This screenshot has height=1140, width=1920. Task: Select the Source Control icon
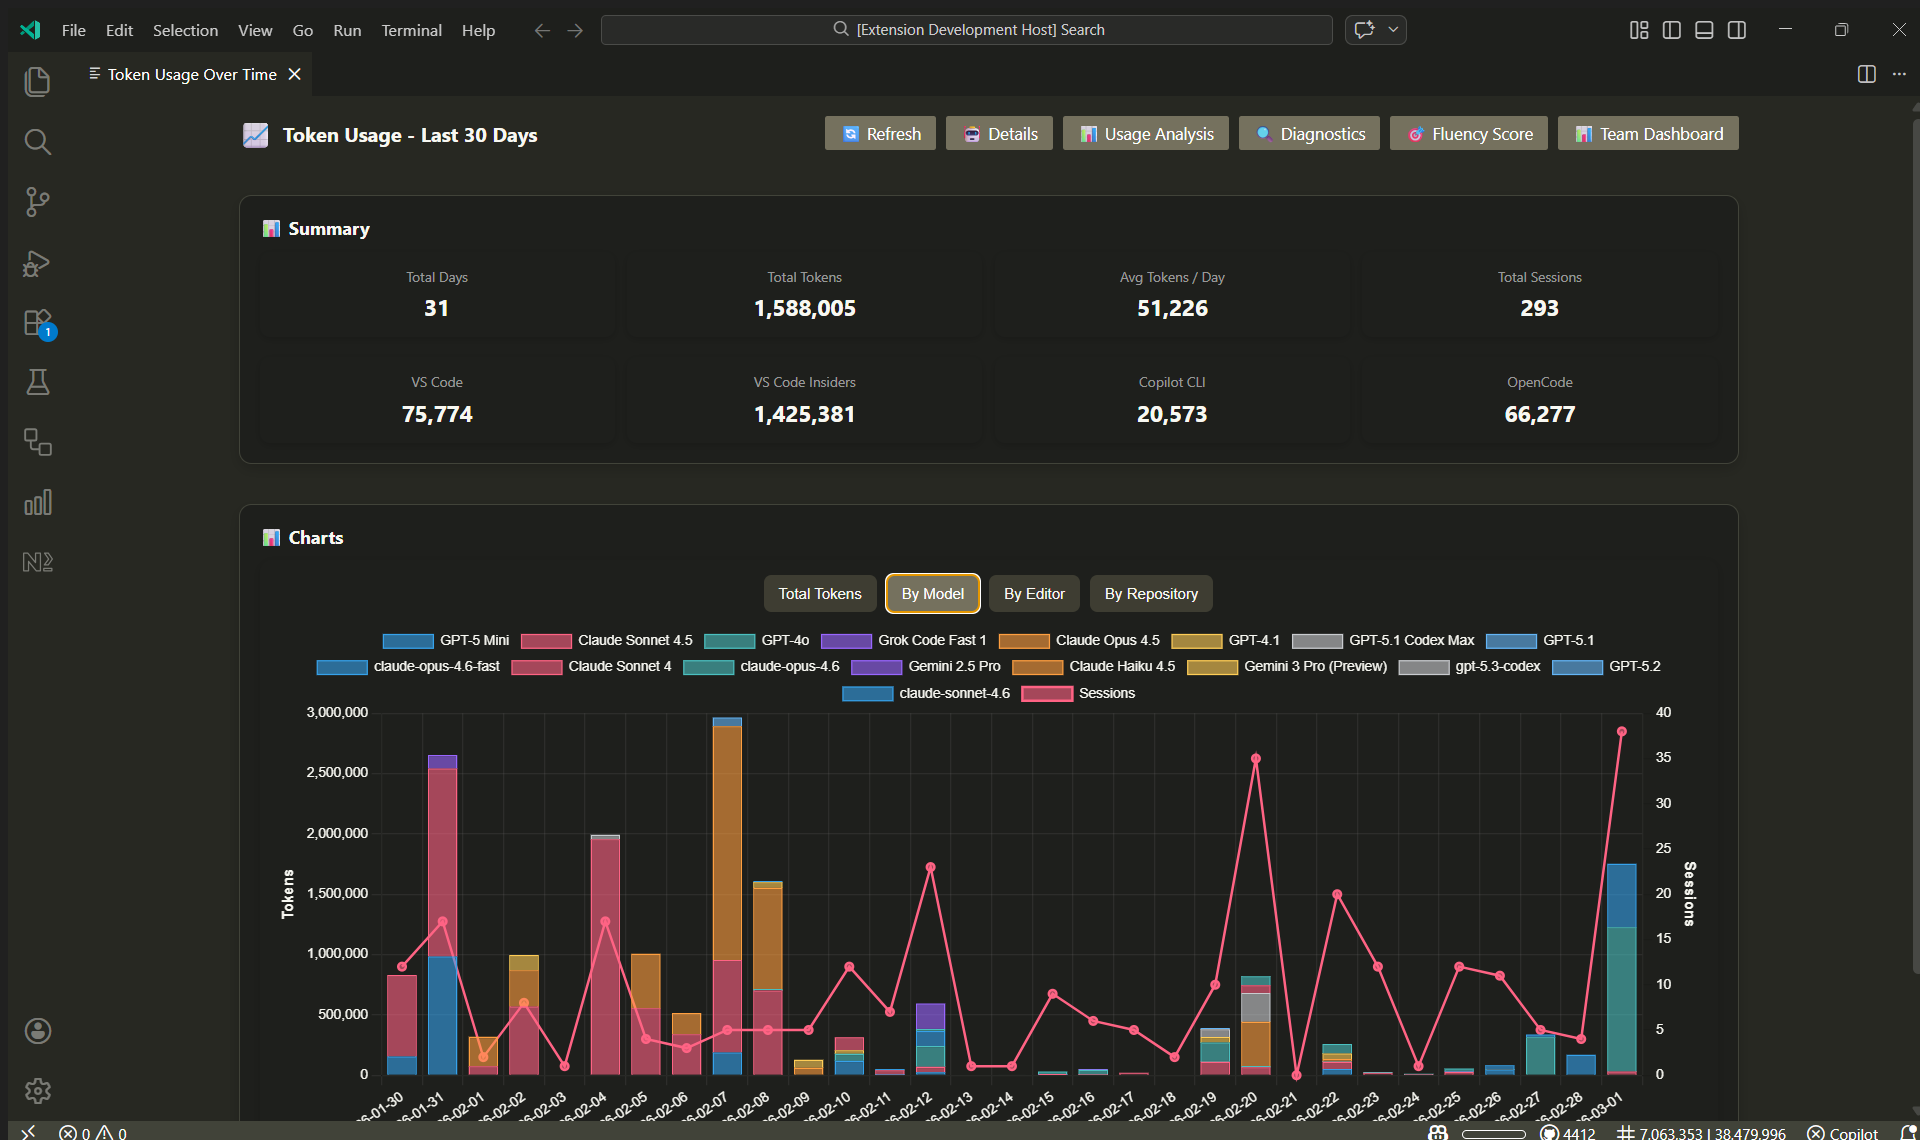[37, 202]
